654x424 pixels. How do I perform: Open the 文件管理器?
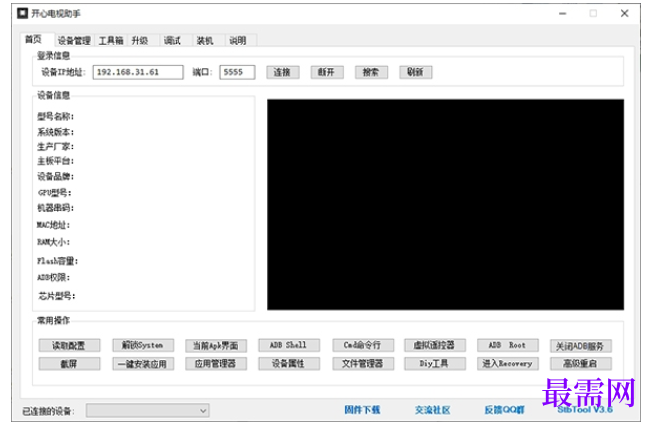[362, 364]
